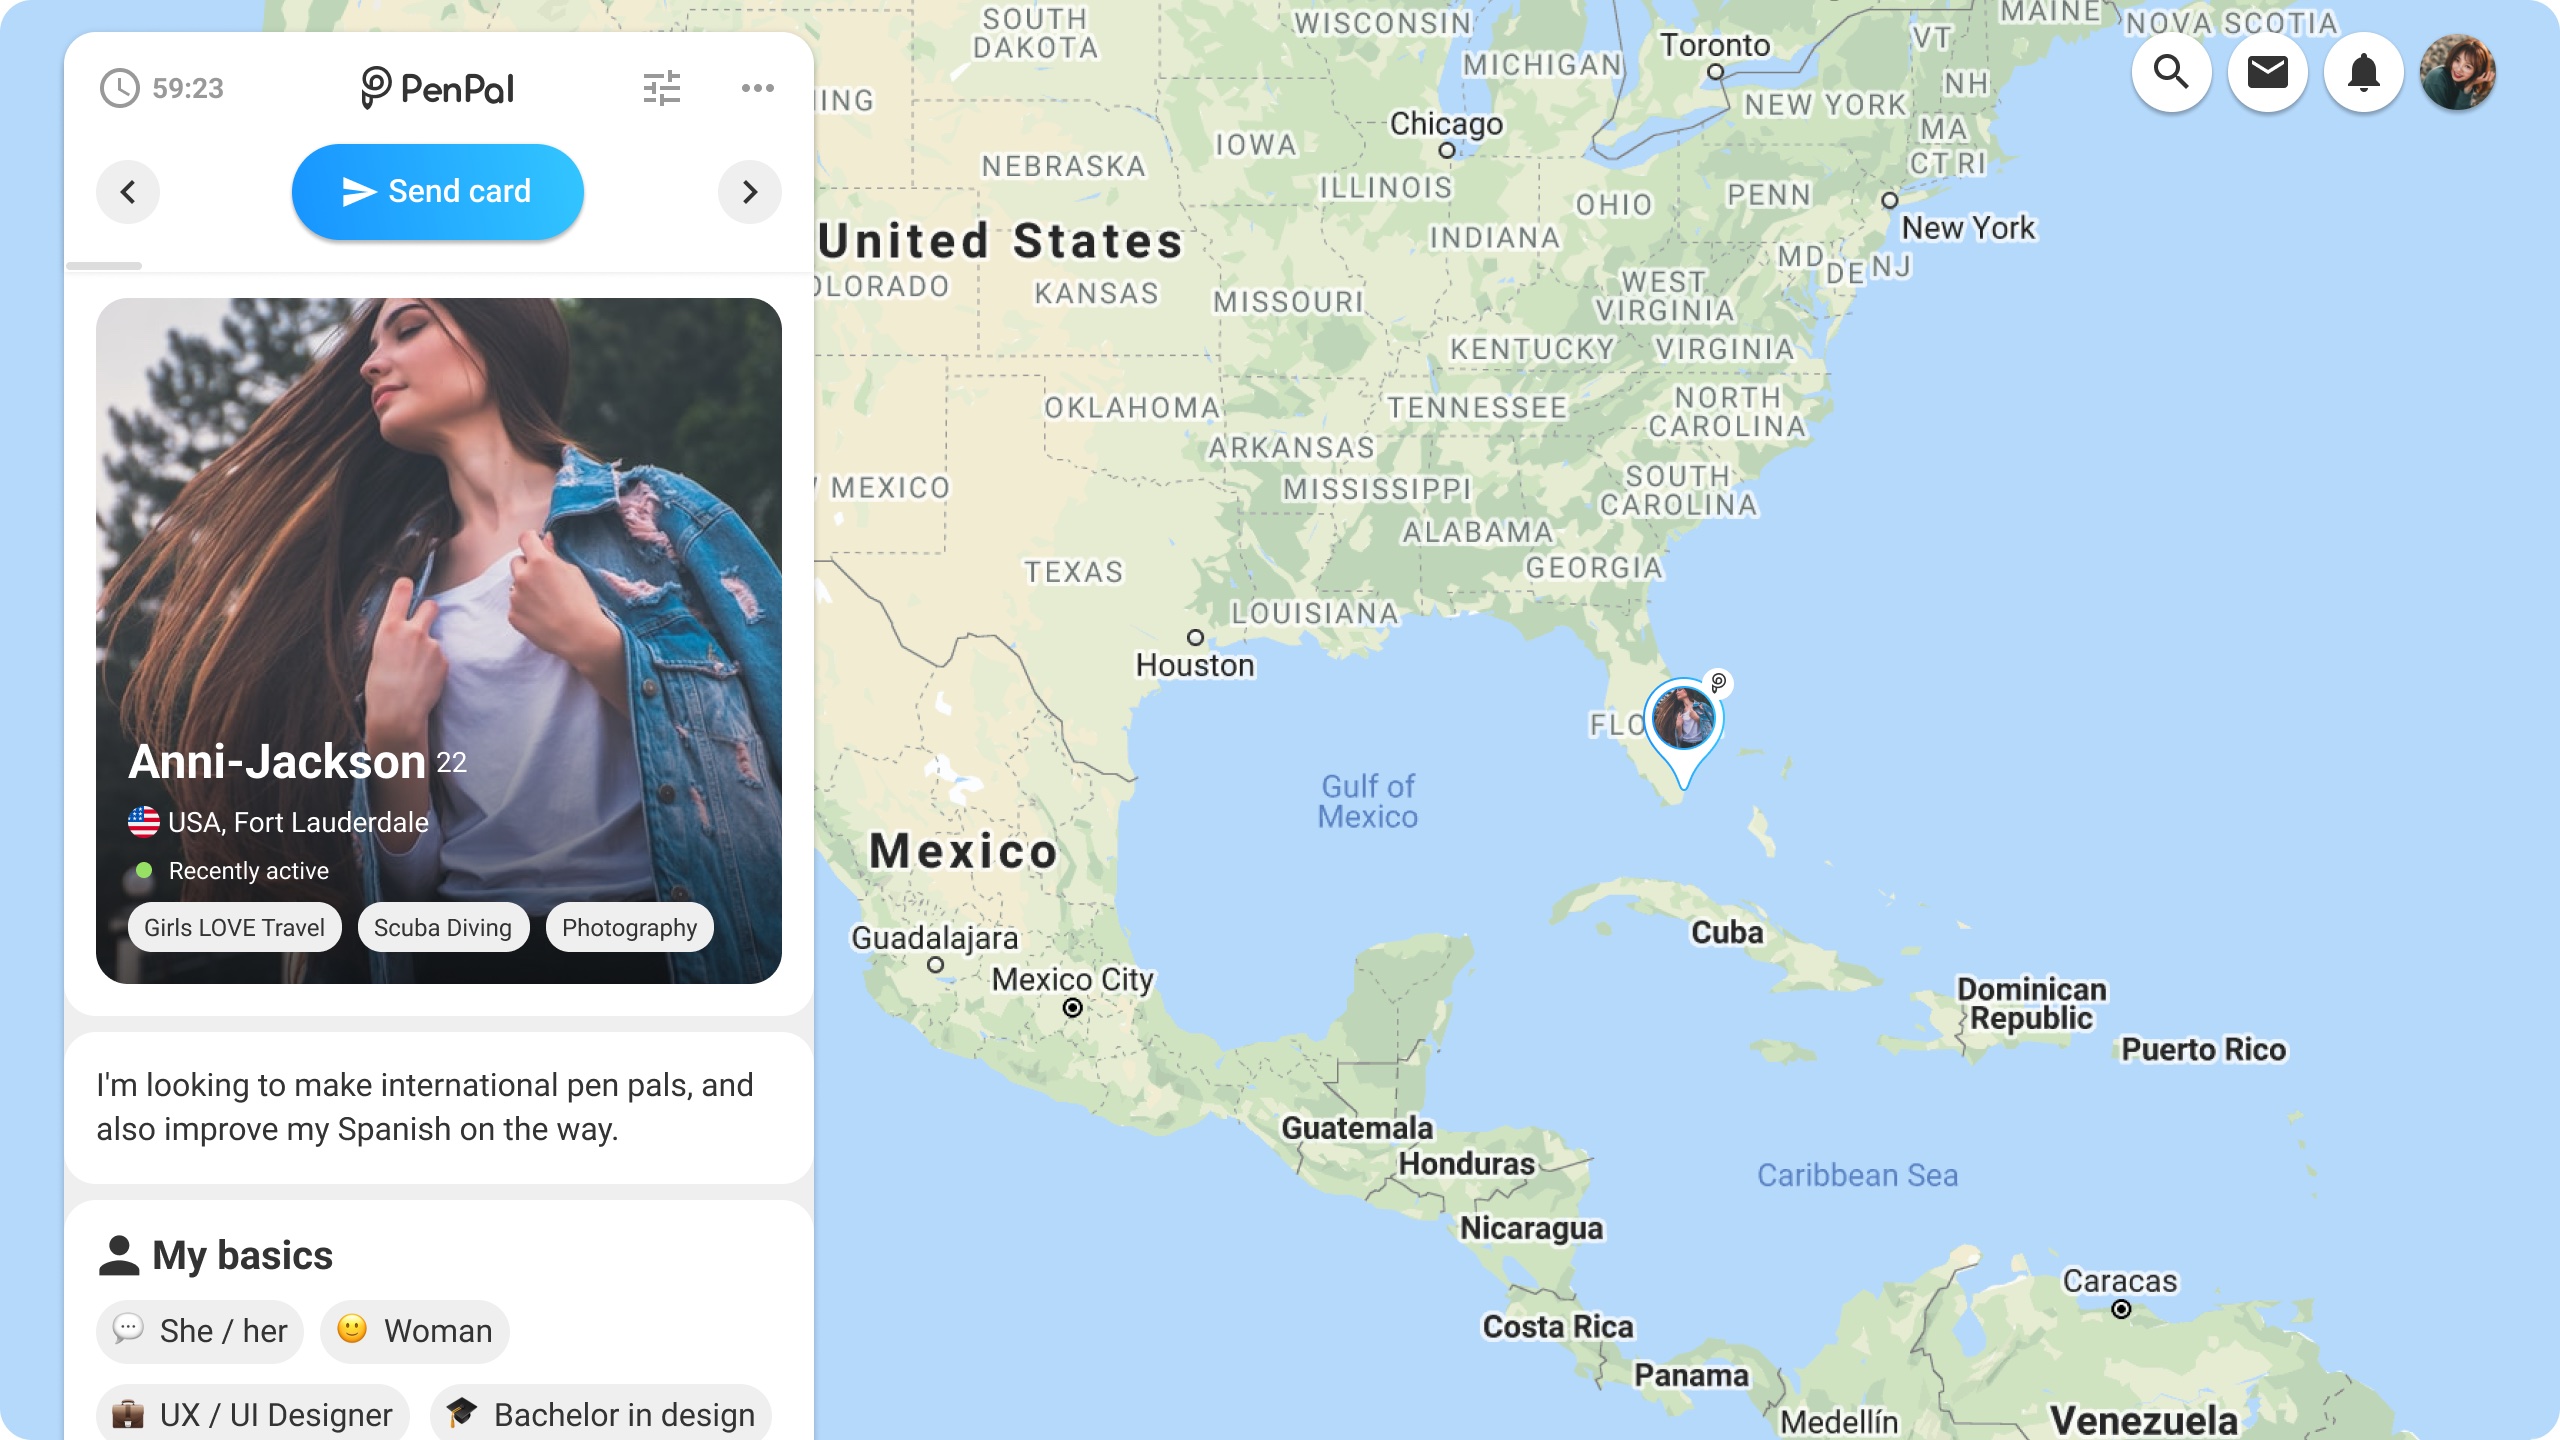Screen dimensions: 2560x1440
Task: Expand the Girls LOVE Travel interest tag
Action: 236,927
